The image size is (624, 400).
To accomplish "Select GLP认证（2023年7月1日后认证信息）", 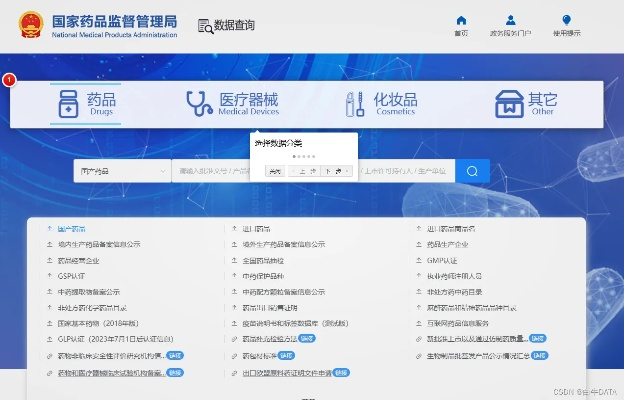I will 115,339.
